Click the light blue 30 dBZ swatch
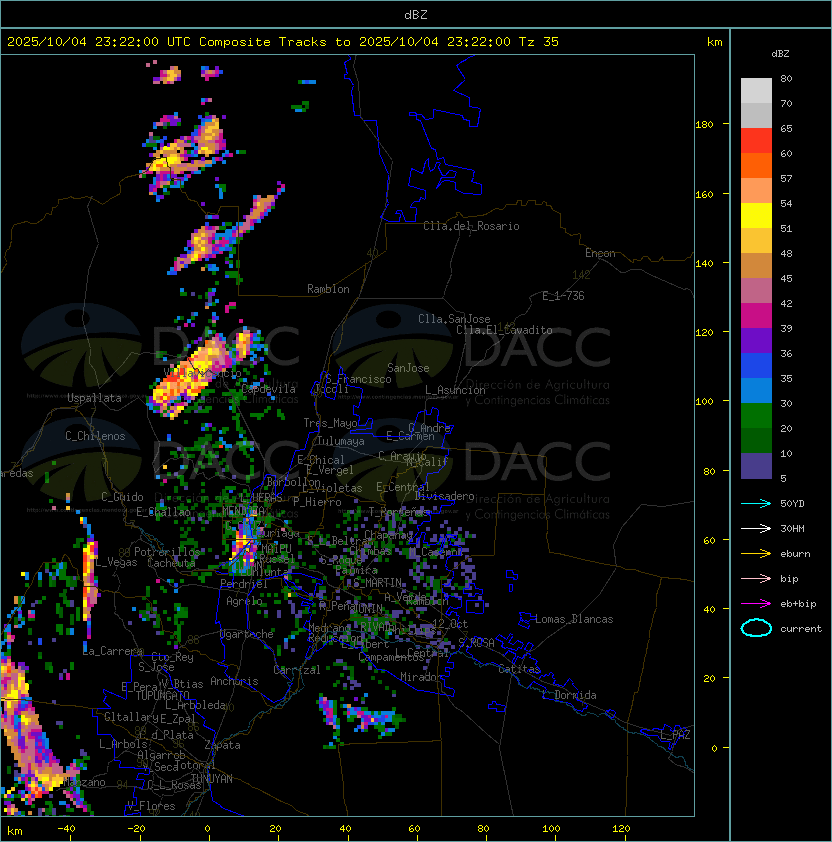 756,391
